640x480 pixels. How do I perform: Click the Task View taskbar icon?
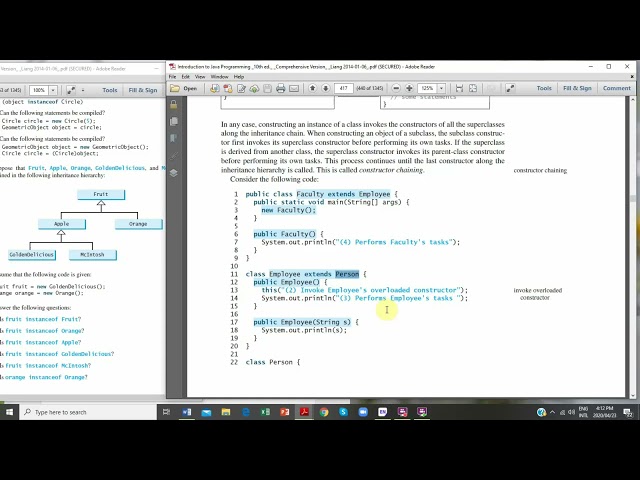[x=167, y=412]
